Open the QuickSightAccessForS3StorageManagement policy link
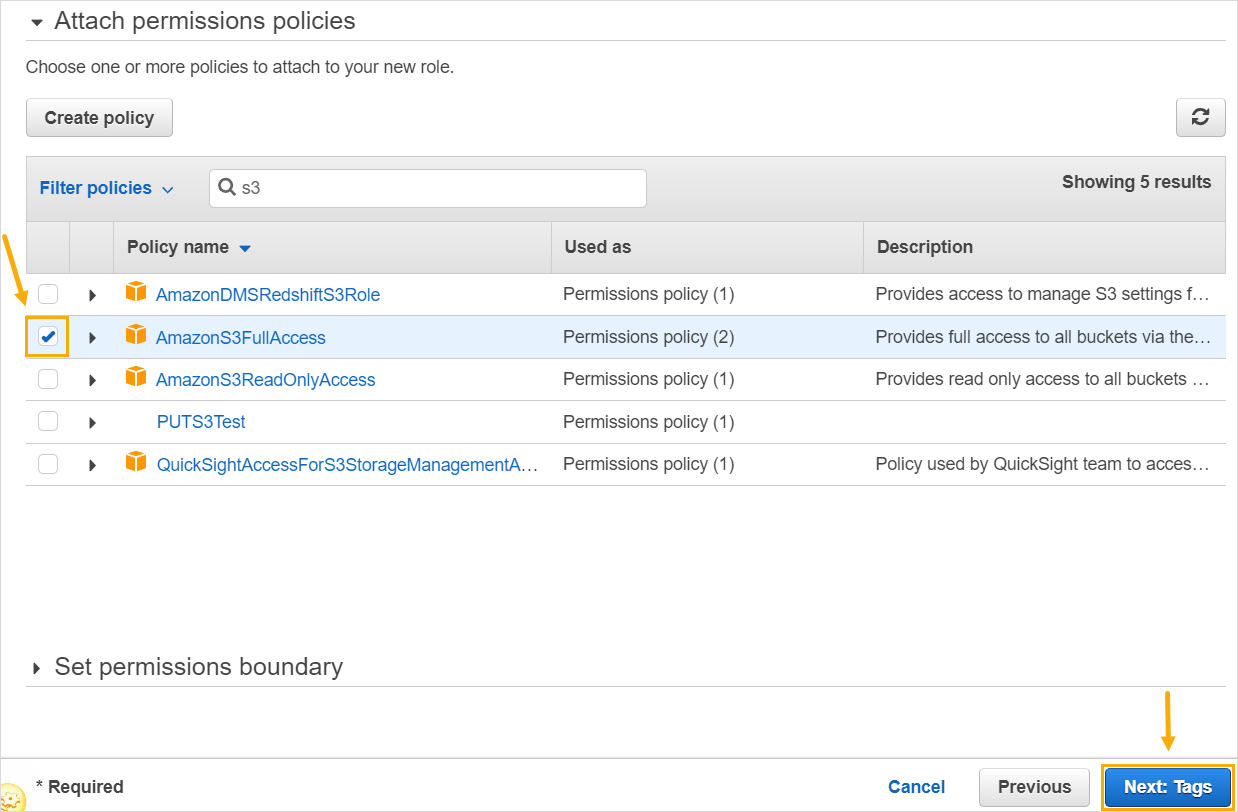Viewport: 1238px width, 812px height. [348, 464]
